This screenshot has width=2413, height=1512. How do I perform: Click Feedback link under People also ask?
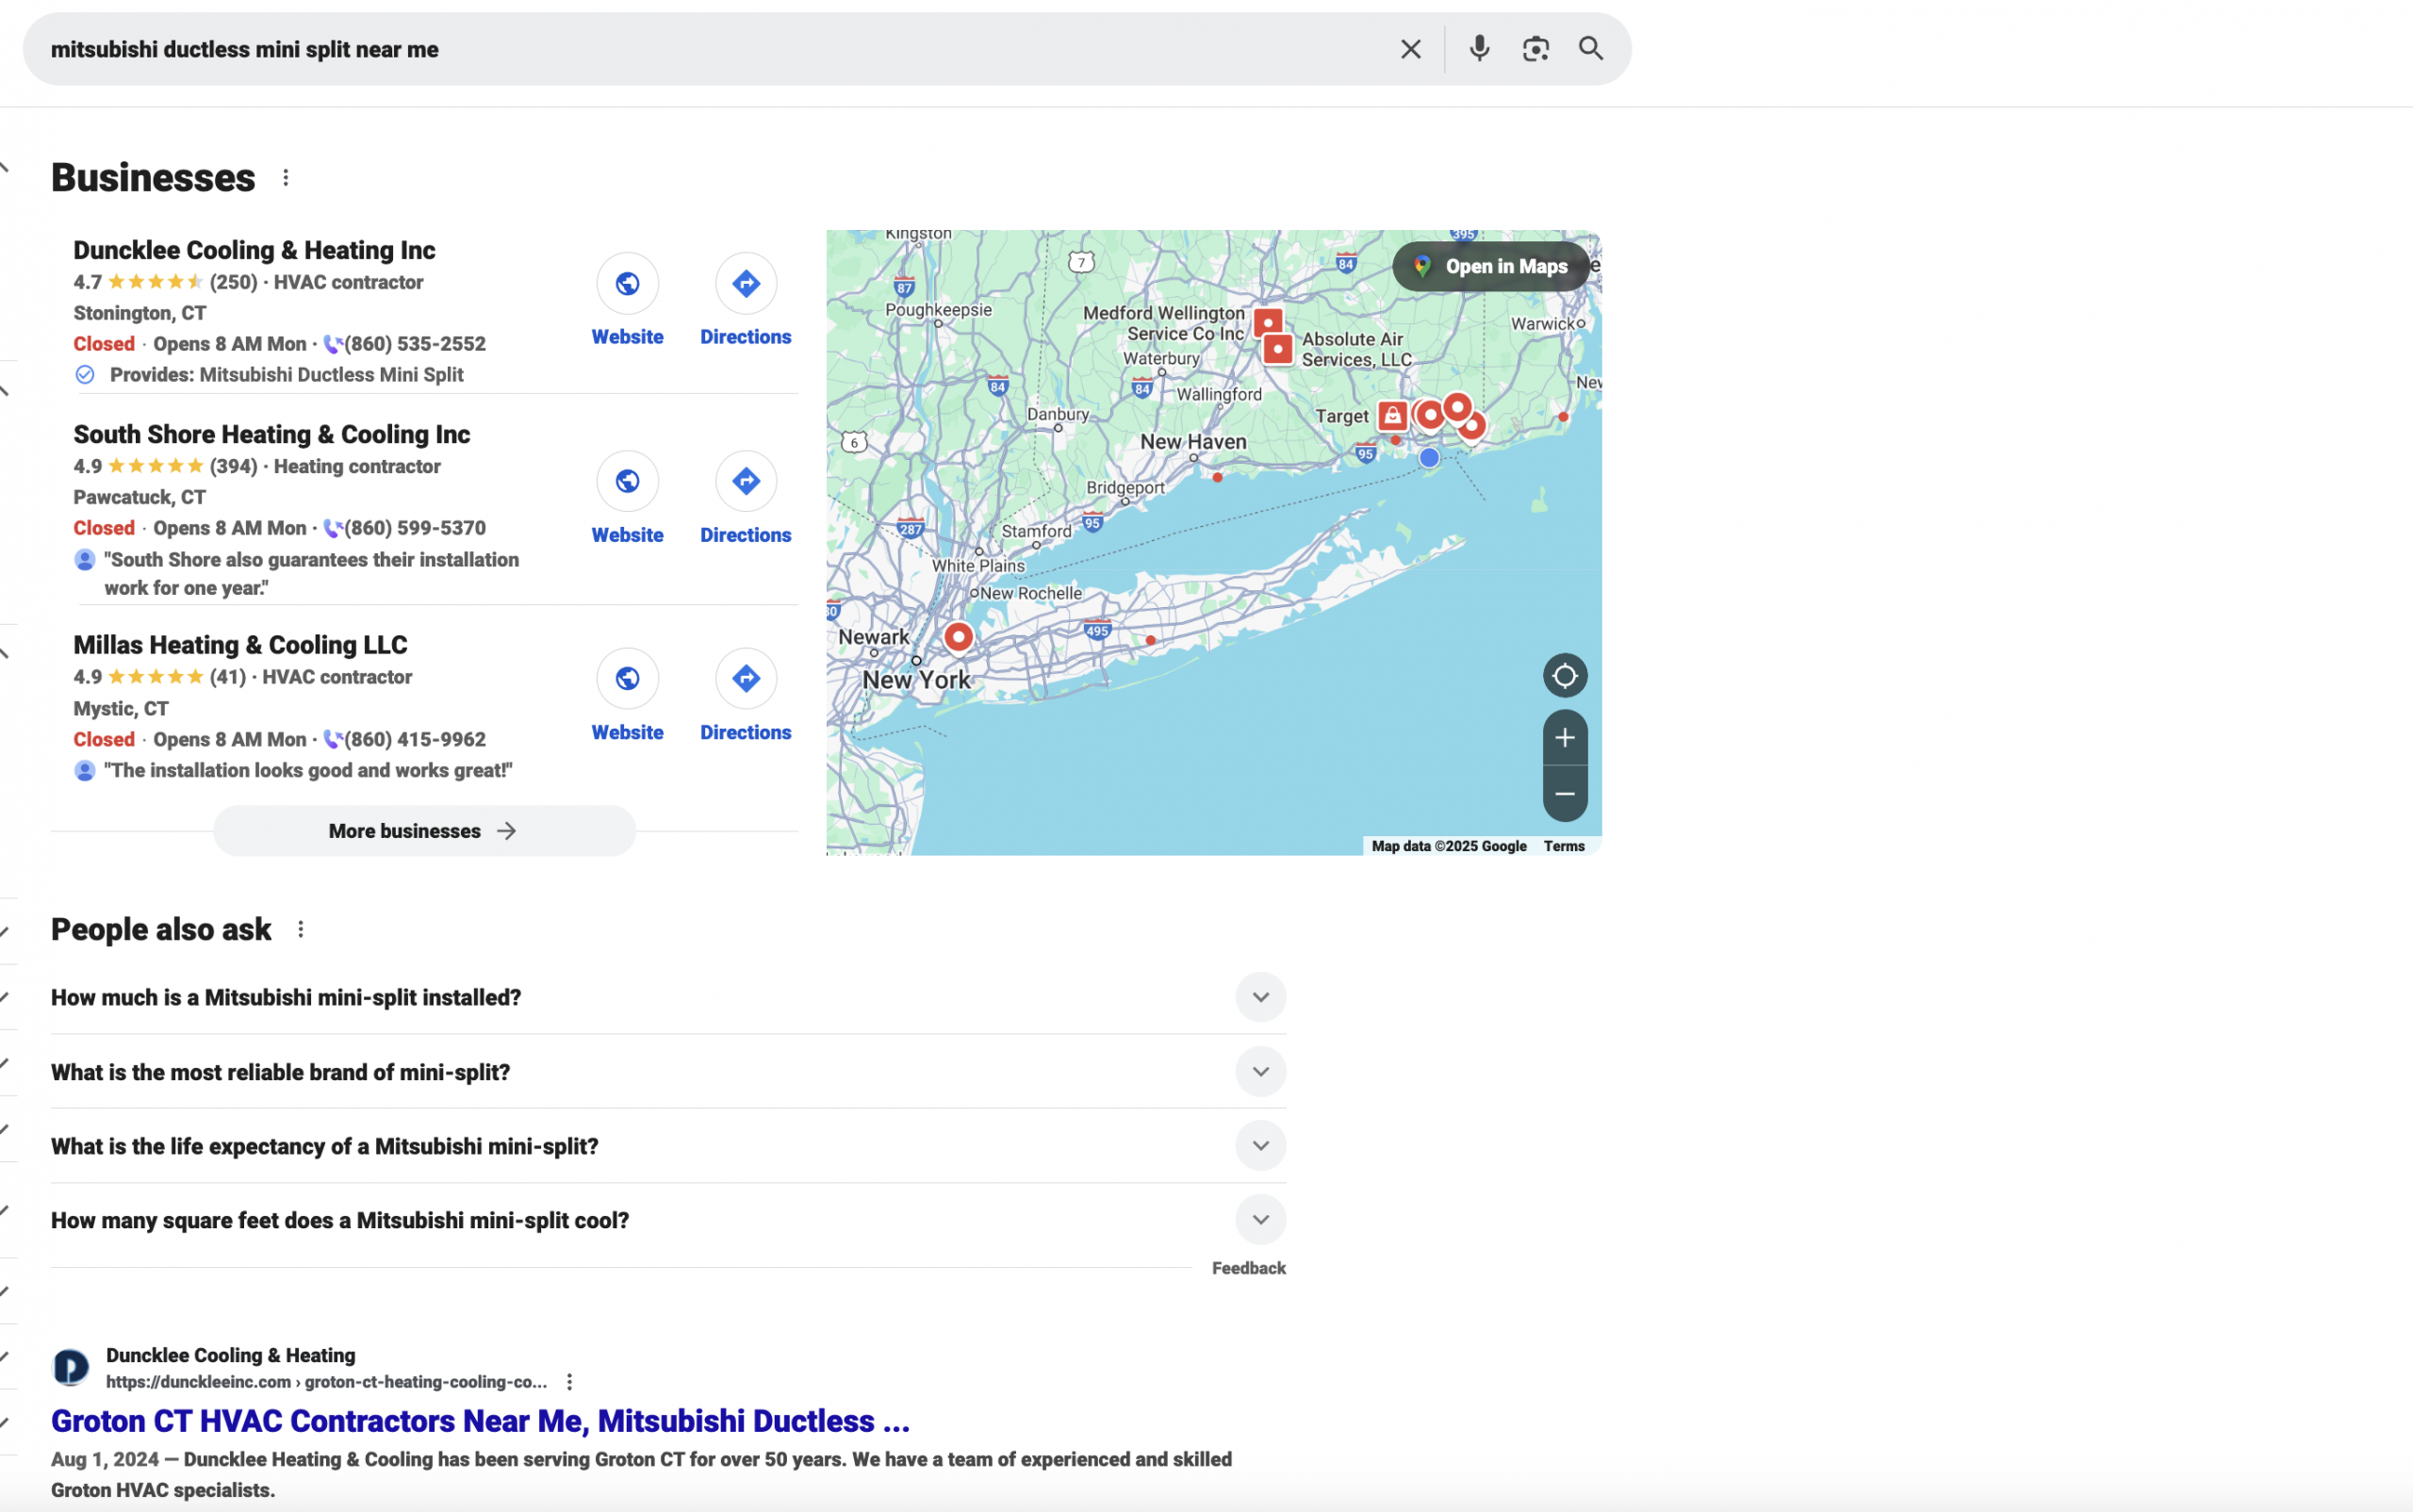tap(1248, 1268)
